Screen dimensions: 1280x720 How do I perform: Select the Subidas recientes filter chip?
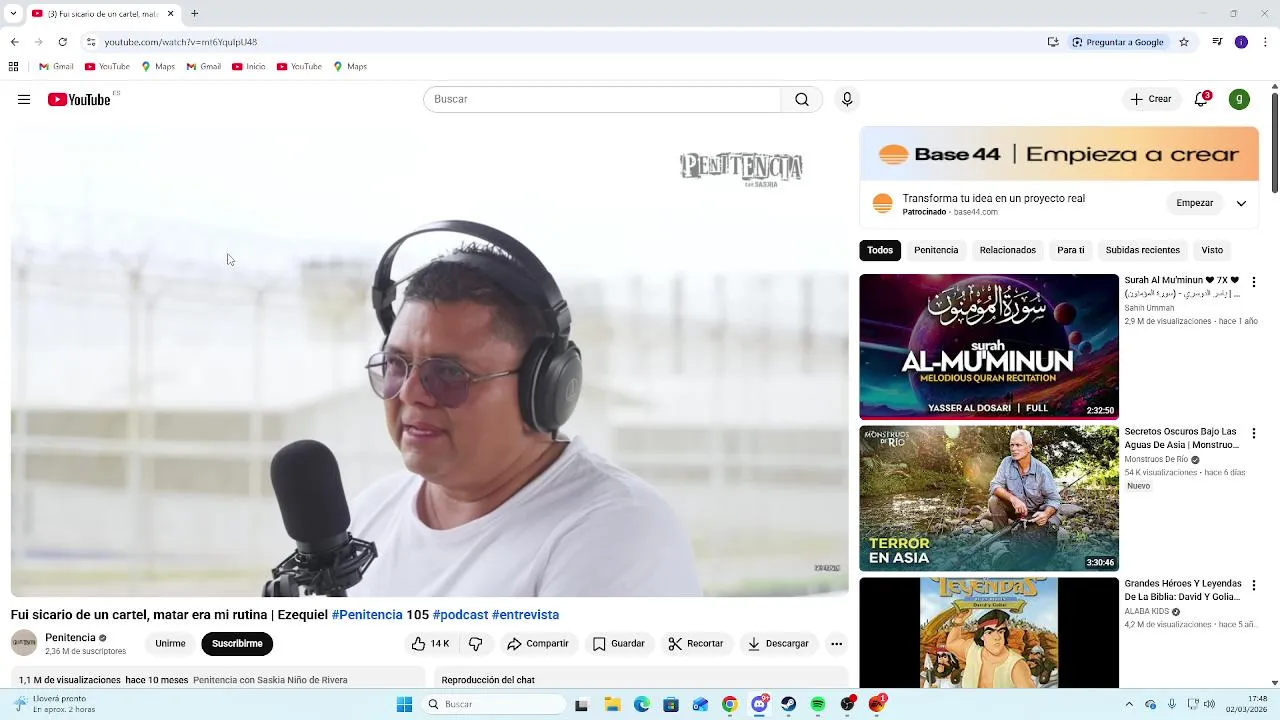[x=1143, y=250]
